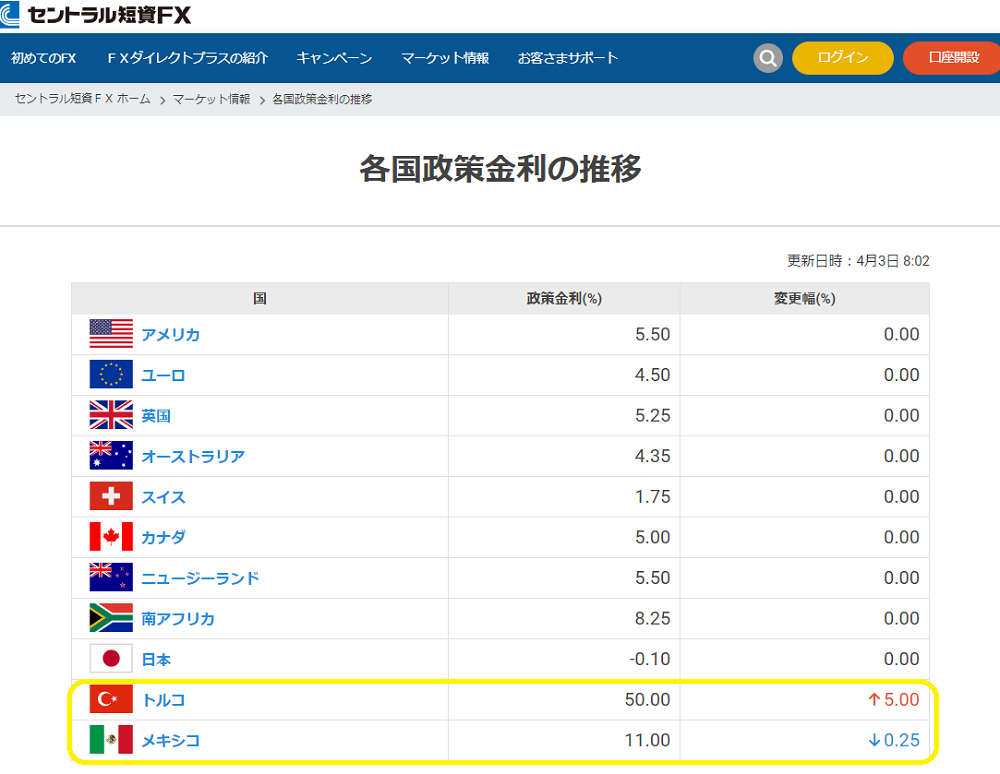1000x774 pixels.
Task: Click Turkey's policy rate 50.00
Action: pyautogui.click(x=647, y=699)
